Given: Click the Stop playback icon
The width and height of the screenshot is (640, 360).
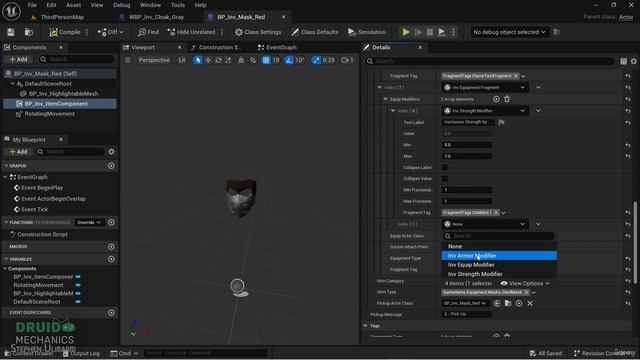Looking at the screenshot, I should pos(430,32).
